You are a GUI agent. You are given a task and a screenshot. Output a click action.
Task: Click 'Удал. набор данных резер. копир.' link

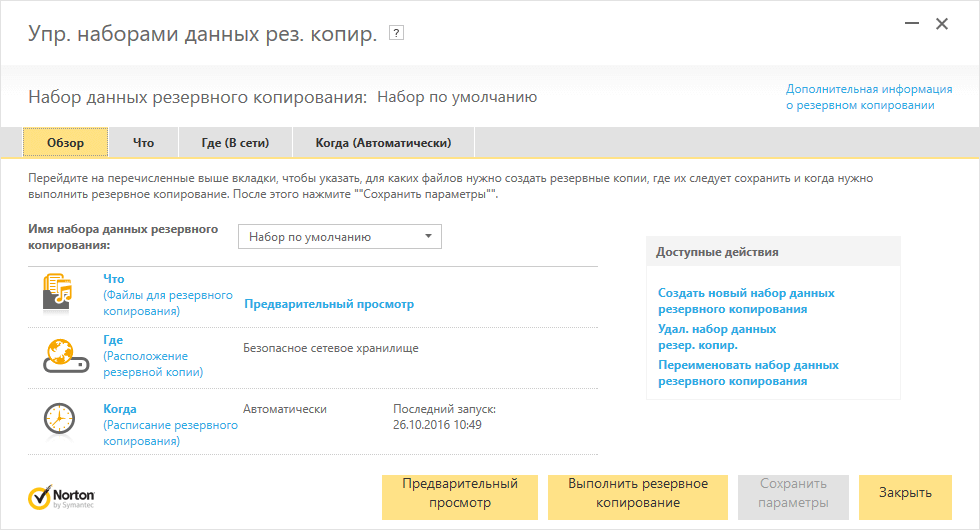tap(716, 337)
